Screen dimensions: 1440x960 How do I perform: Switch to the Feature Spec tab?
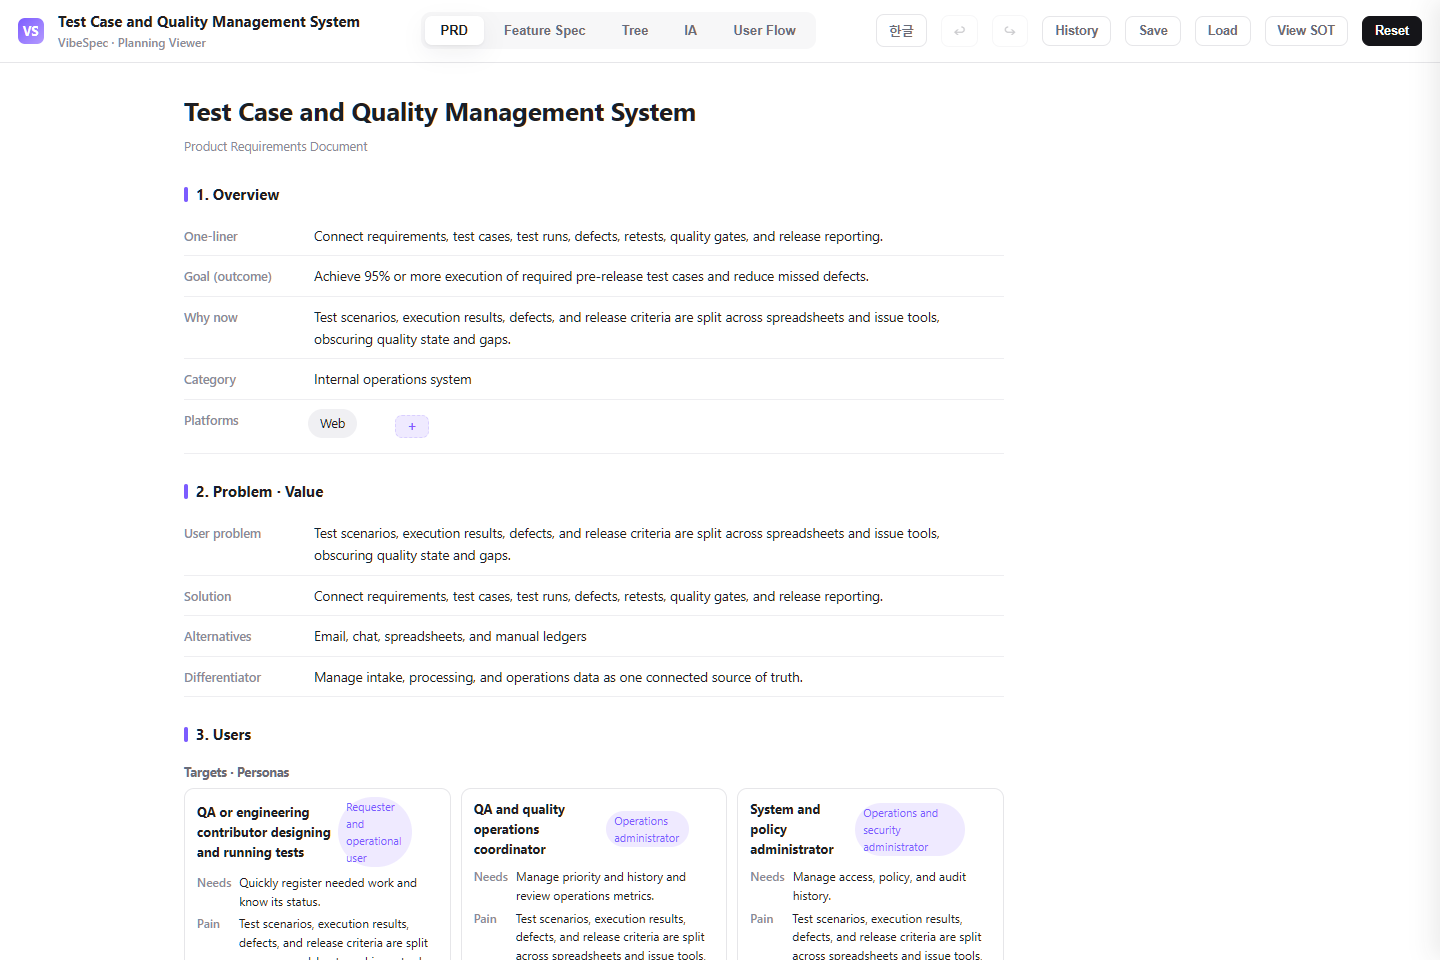[545, 30]
